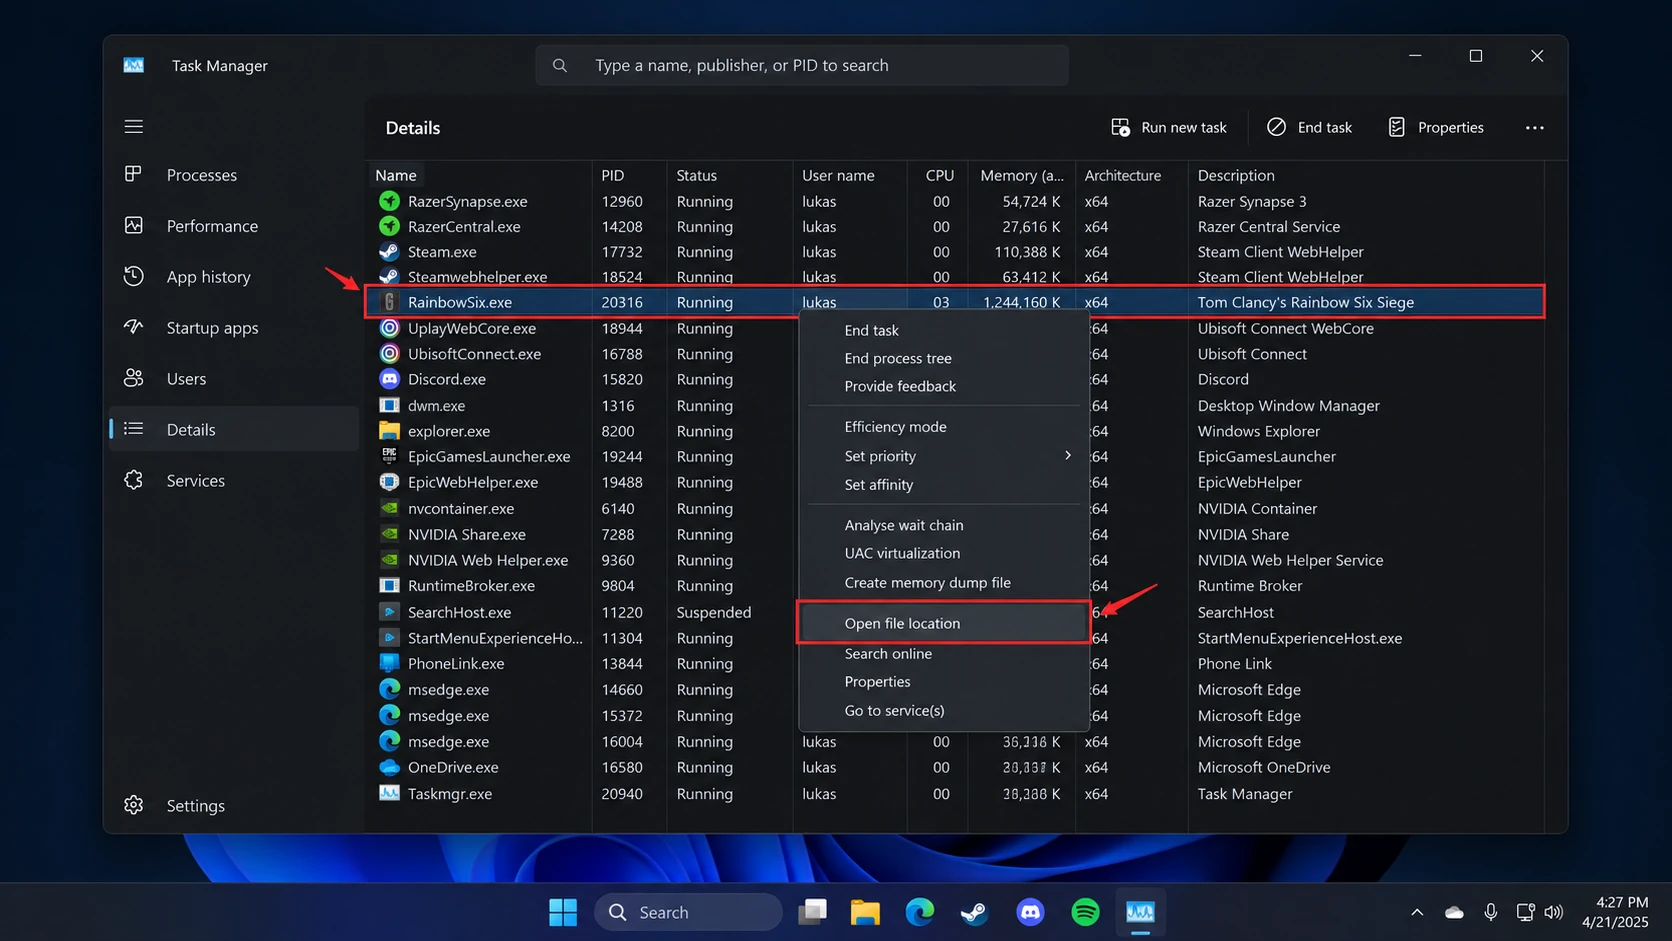Click the Properties toolbar icon

(1397, 127)
